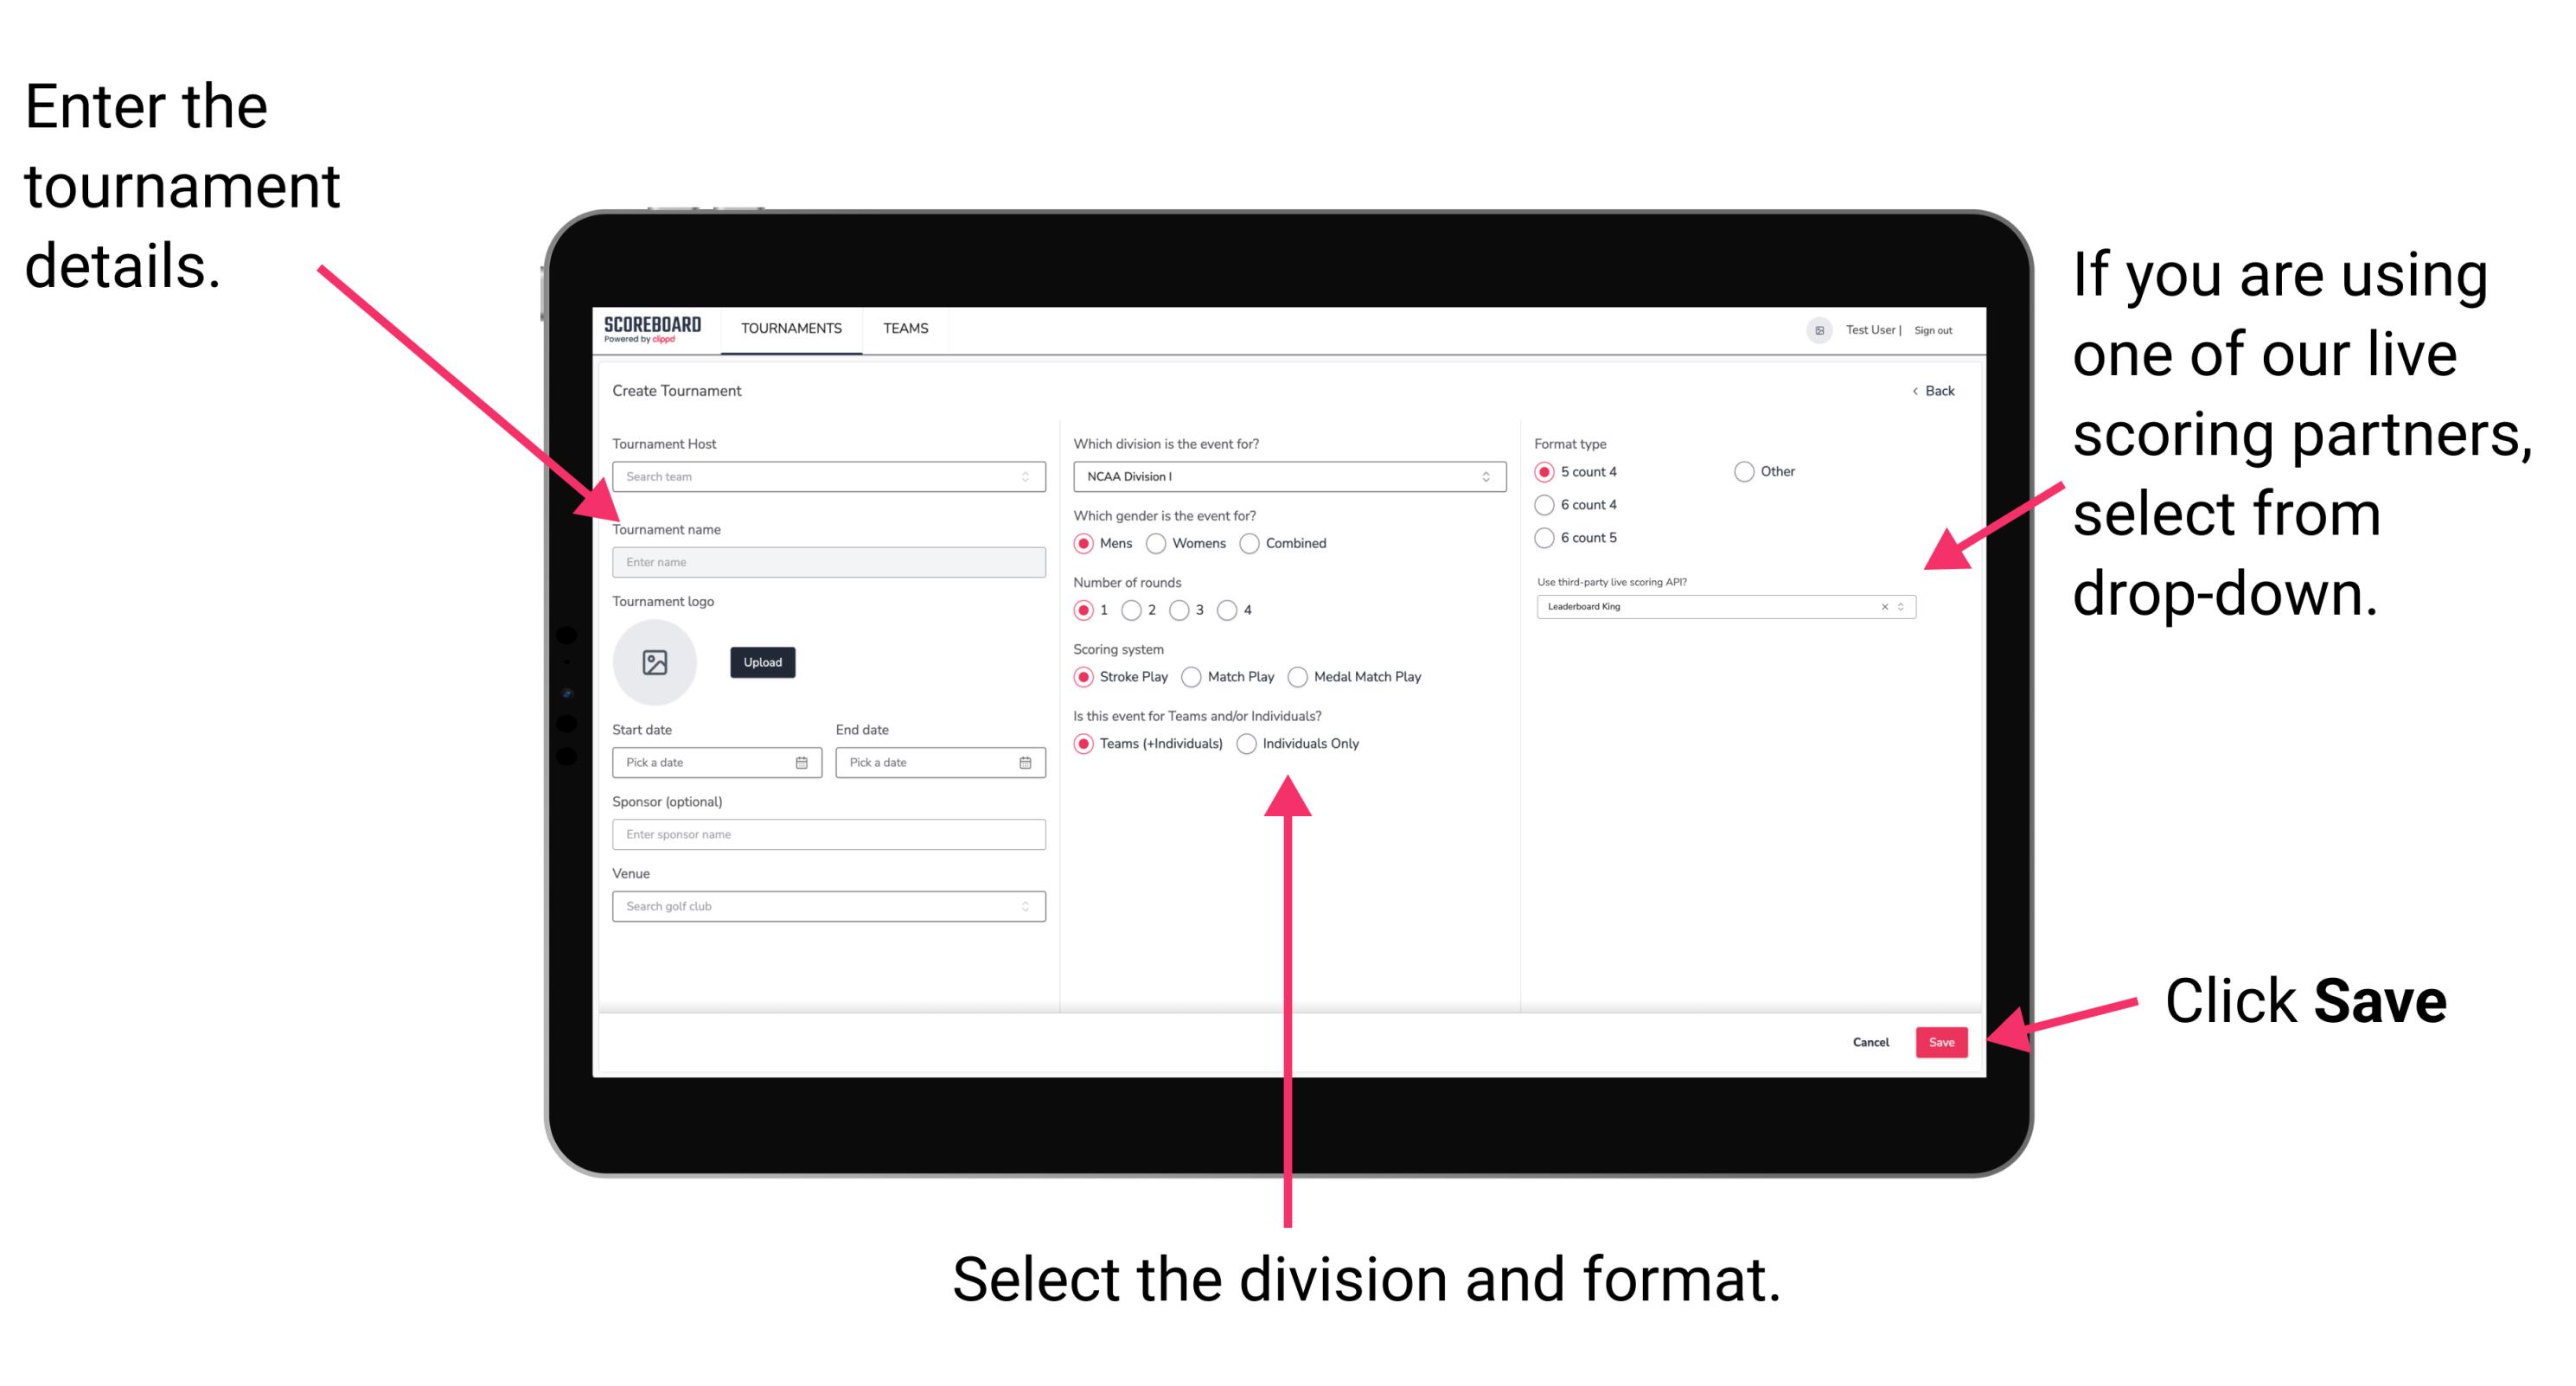This screenshot has width=2576, height=1386.
Task: Click the tournament logo upload icon
Action: coord(657,664)
